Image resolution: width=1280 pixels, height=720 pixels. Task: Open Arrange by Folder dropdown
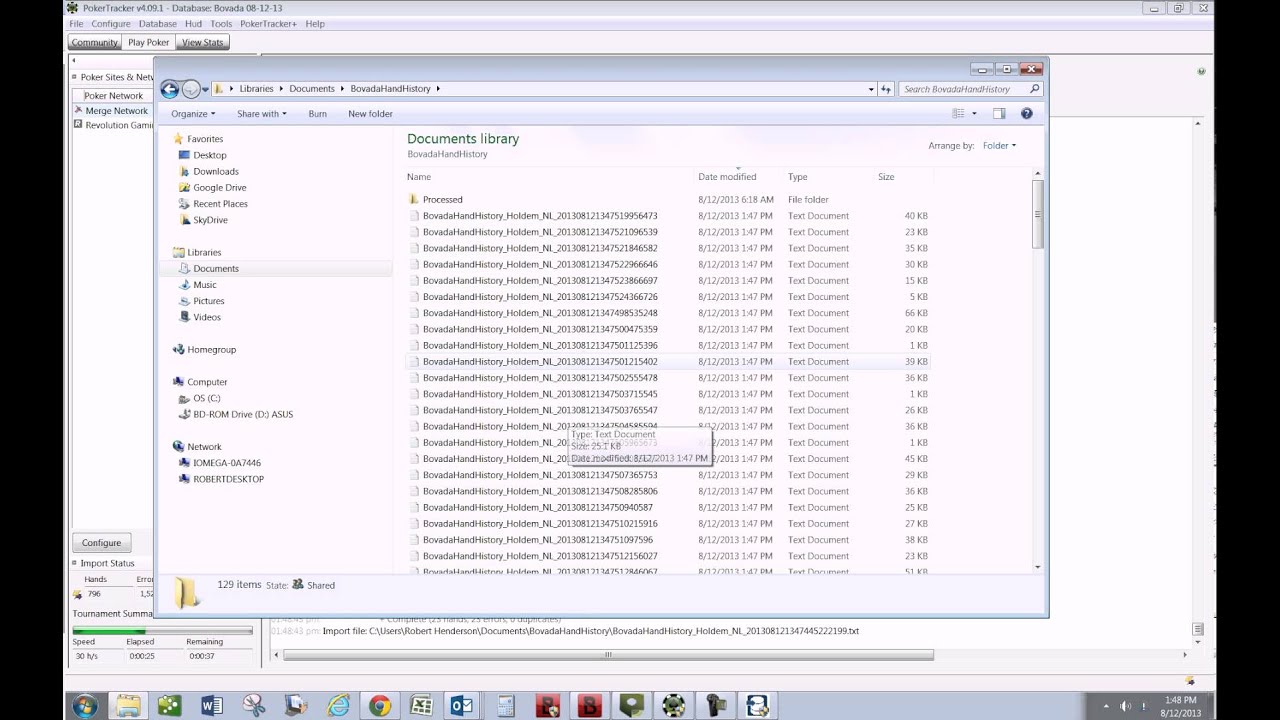point(999,146)
